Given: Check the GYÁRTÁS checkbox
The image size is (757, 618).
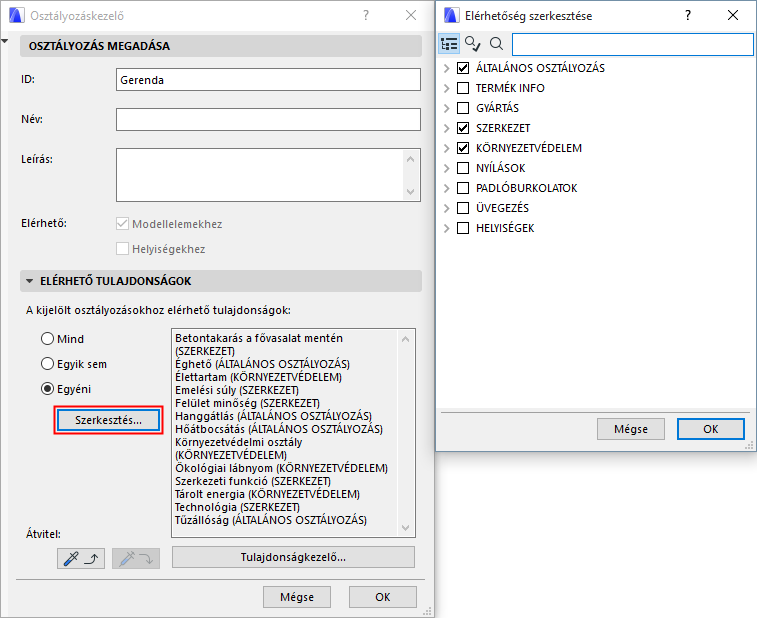Looking at the screenshot, I should pos(463,108).
